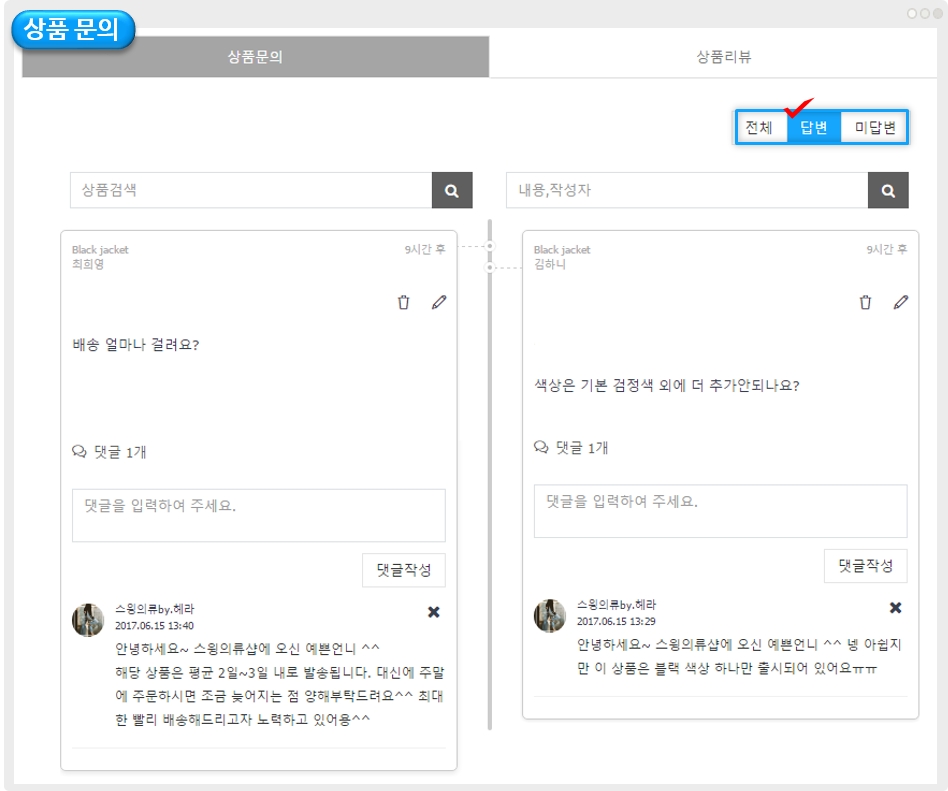Click 댓글작성 button under 김하니's inquiry
Screen dimensions: 948x791
click(x=865, y=566)
